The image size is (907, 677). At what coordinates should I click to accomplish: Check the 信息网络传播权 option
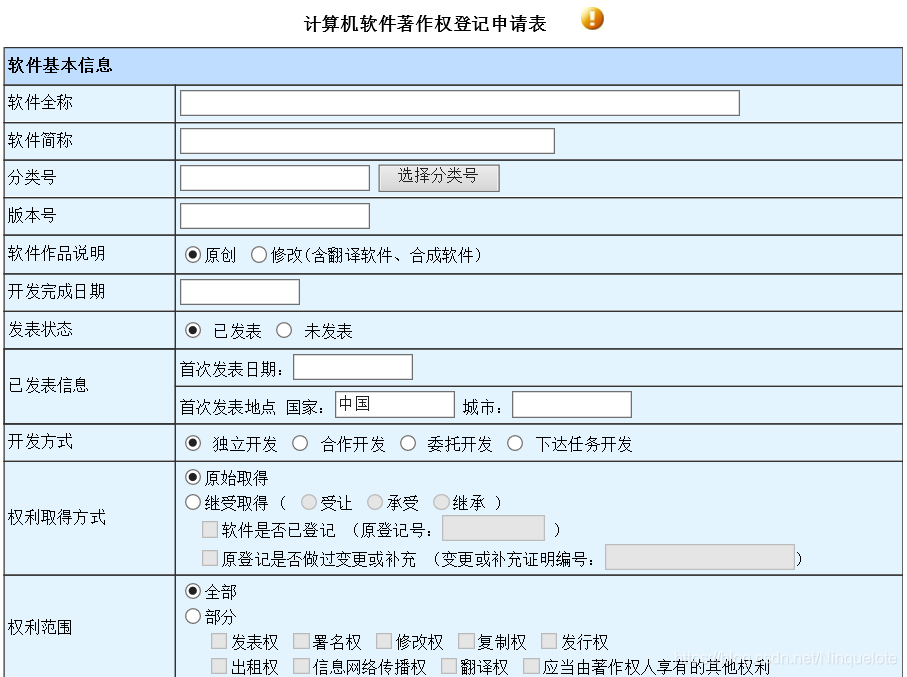(301, 666)
